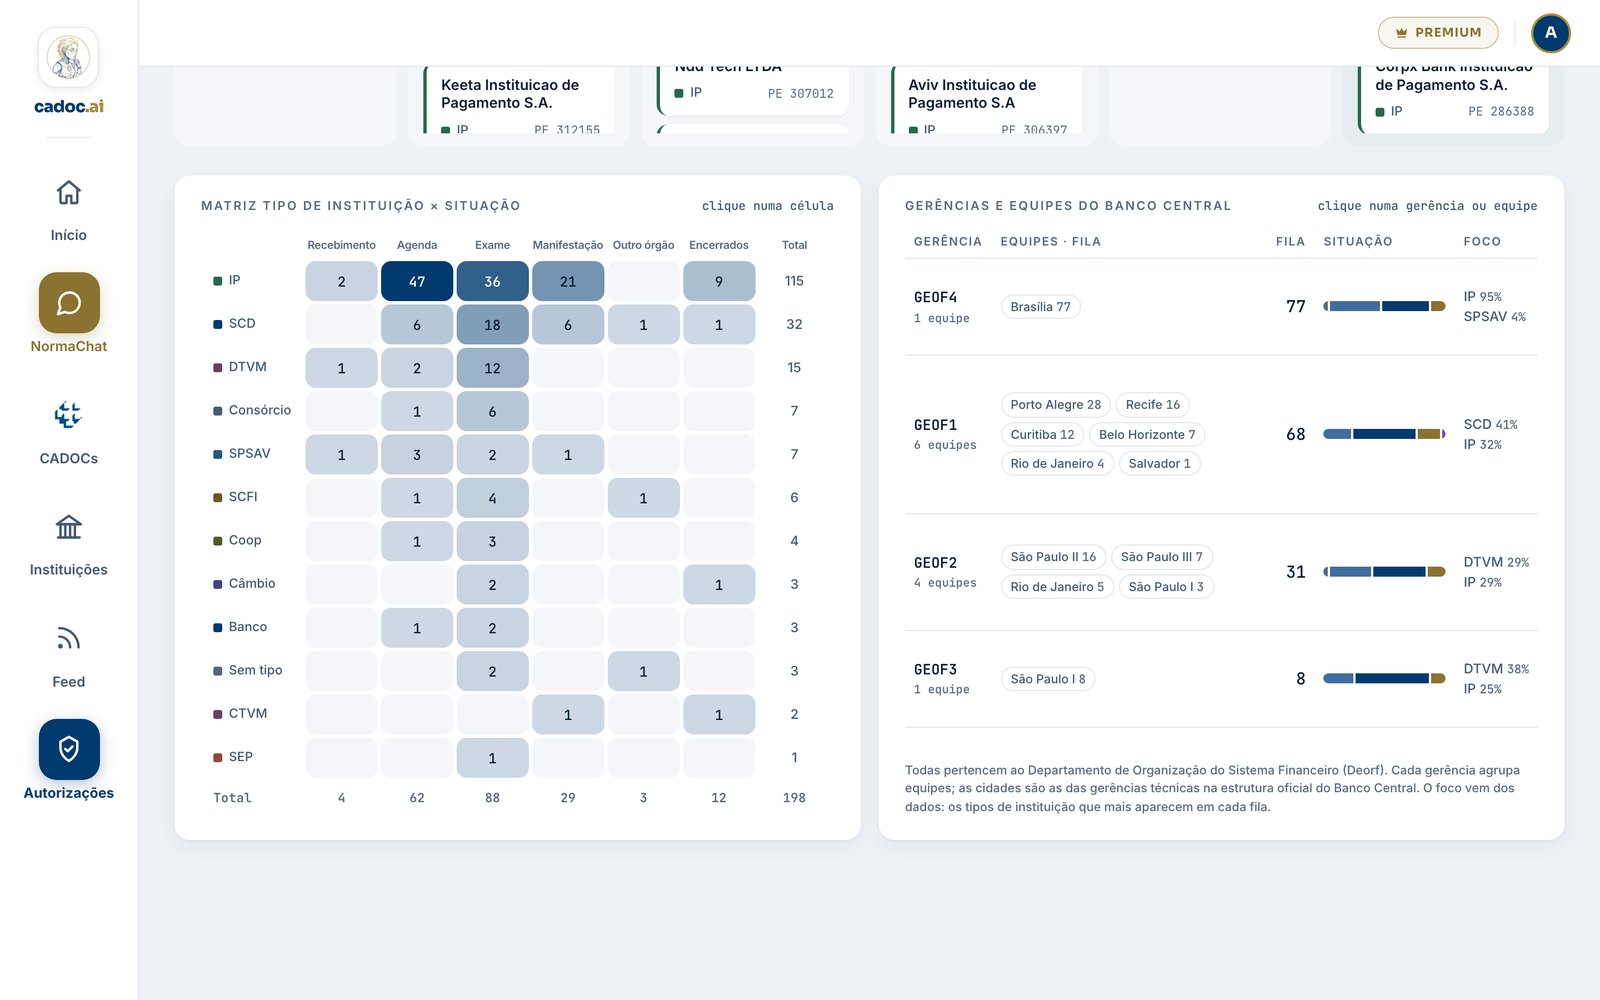
Task: Click IP Encerrados cell with 9
Action: [719, 281]
